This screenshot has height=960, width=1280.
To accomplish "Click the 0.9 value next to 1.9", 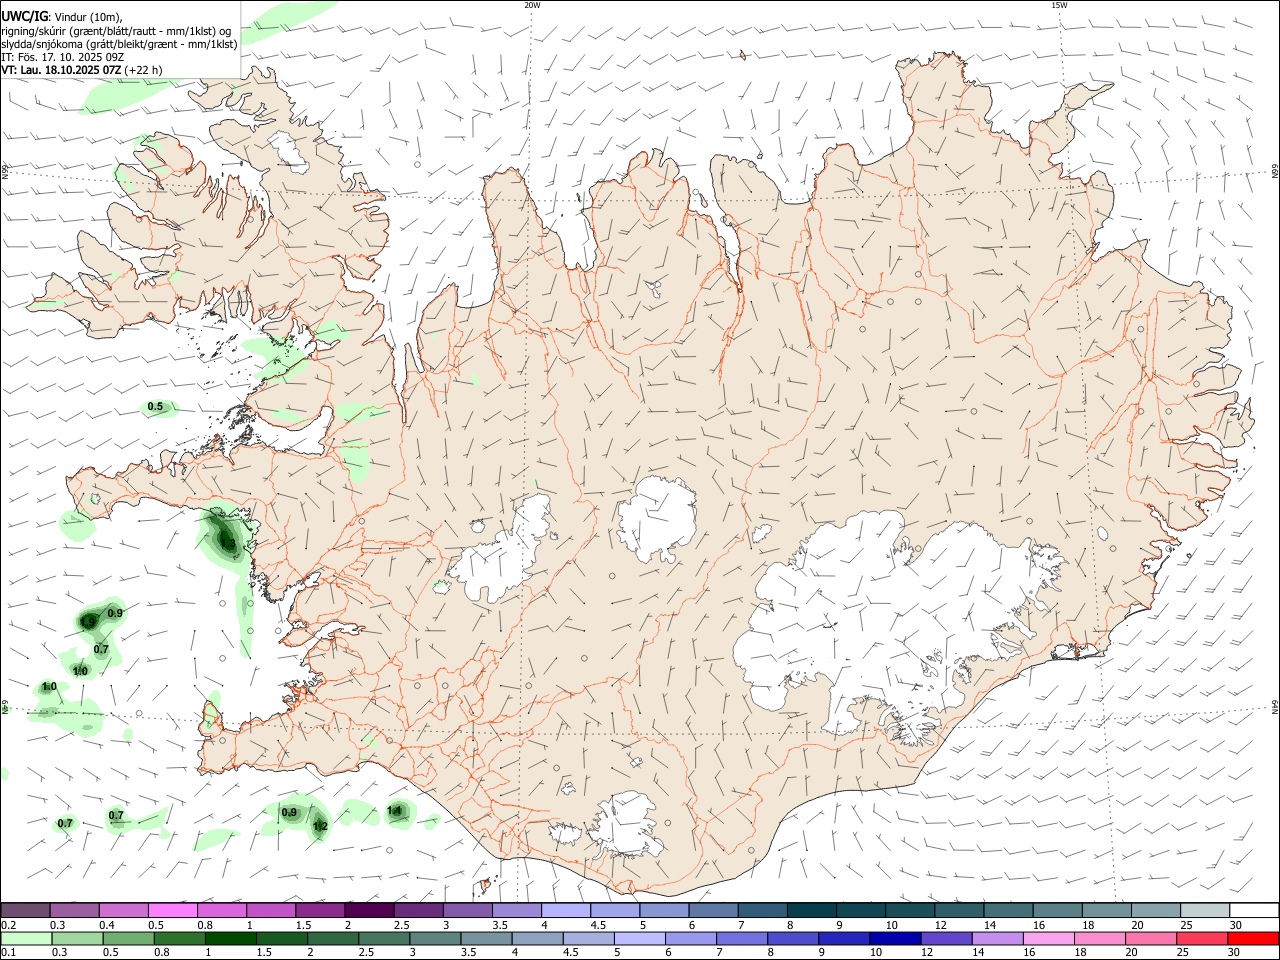I will 115,613.
